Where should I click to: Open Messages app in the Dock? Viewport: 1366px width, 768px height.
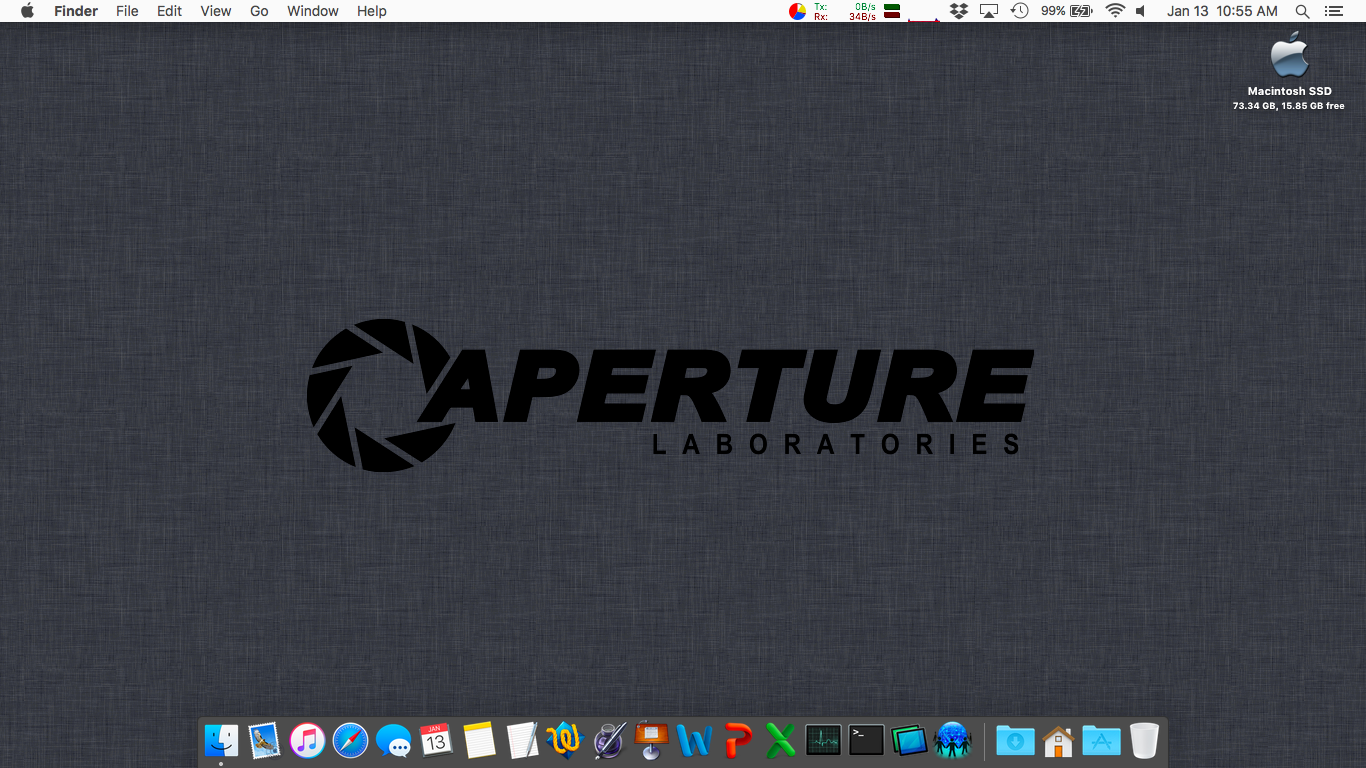click(x=393, y=741)
